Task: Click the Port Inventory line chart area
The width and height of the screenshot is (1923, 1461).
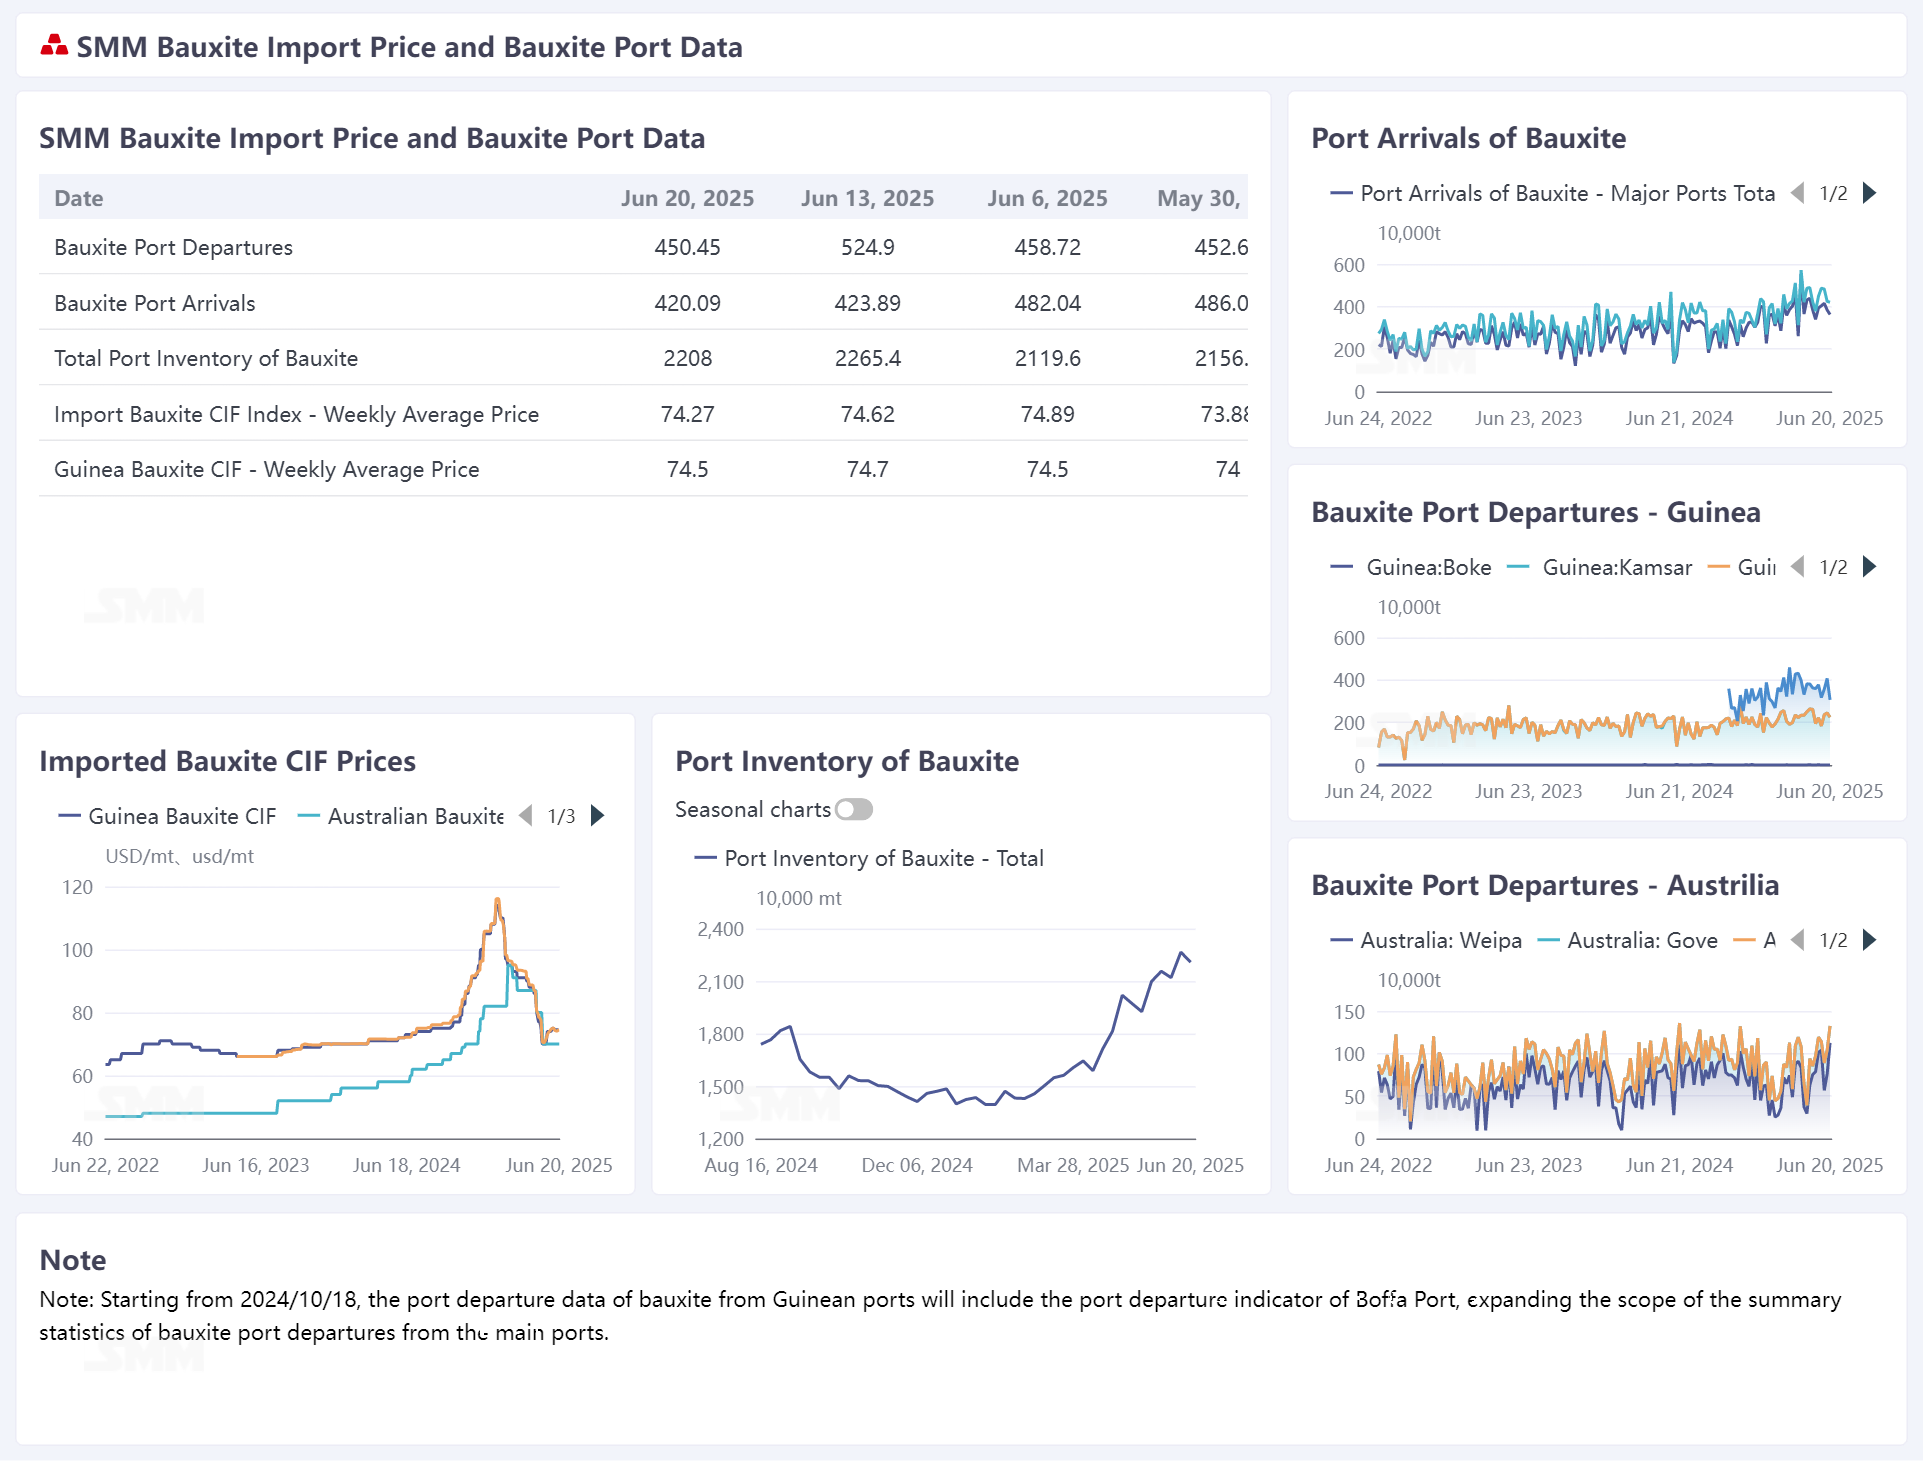Action: coord(976,1034)
